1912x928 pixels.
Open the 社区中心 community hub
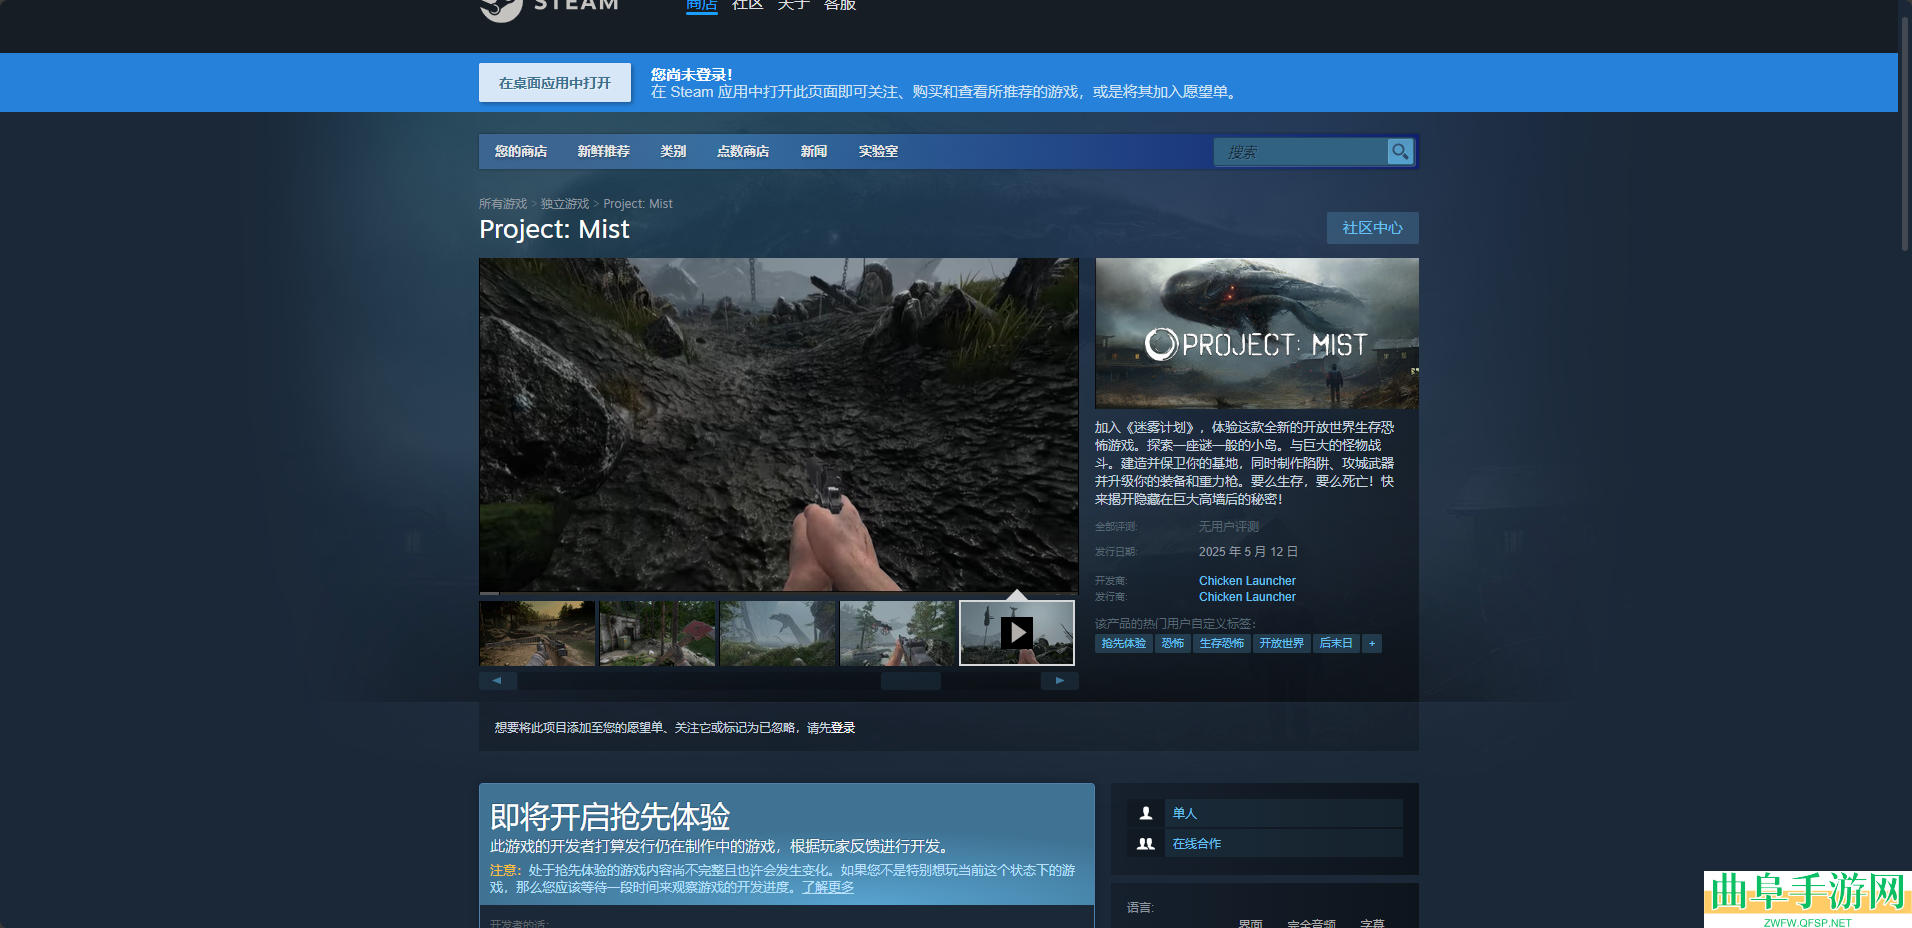1372,228
